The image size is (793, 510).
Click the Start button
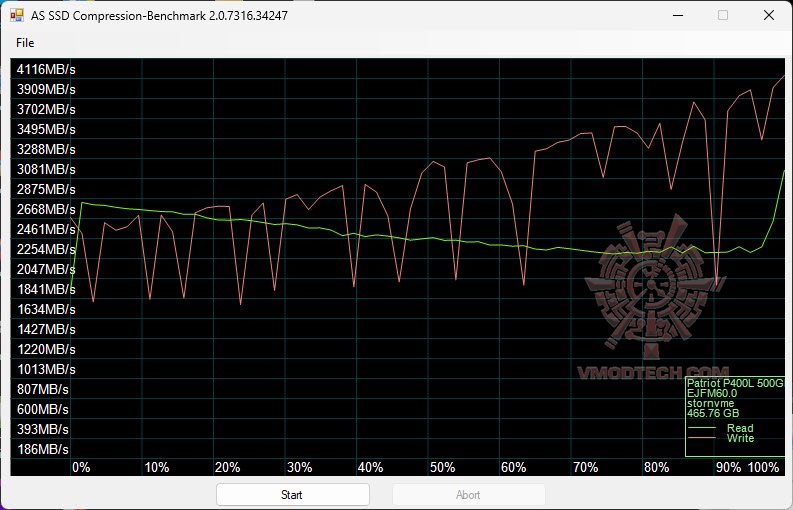(x=292, y=494)
